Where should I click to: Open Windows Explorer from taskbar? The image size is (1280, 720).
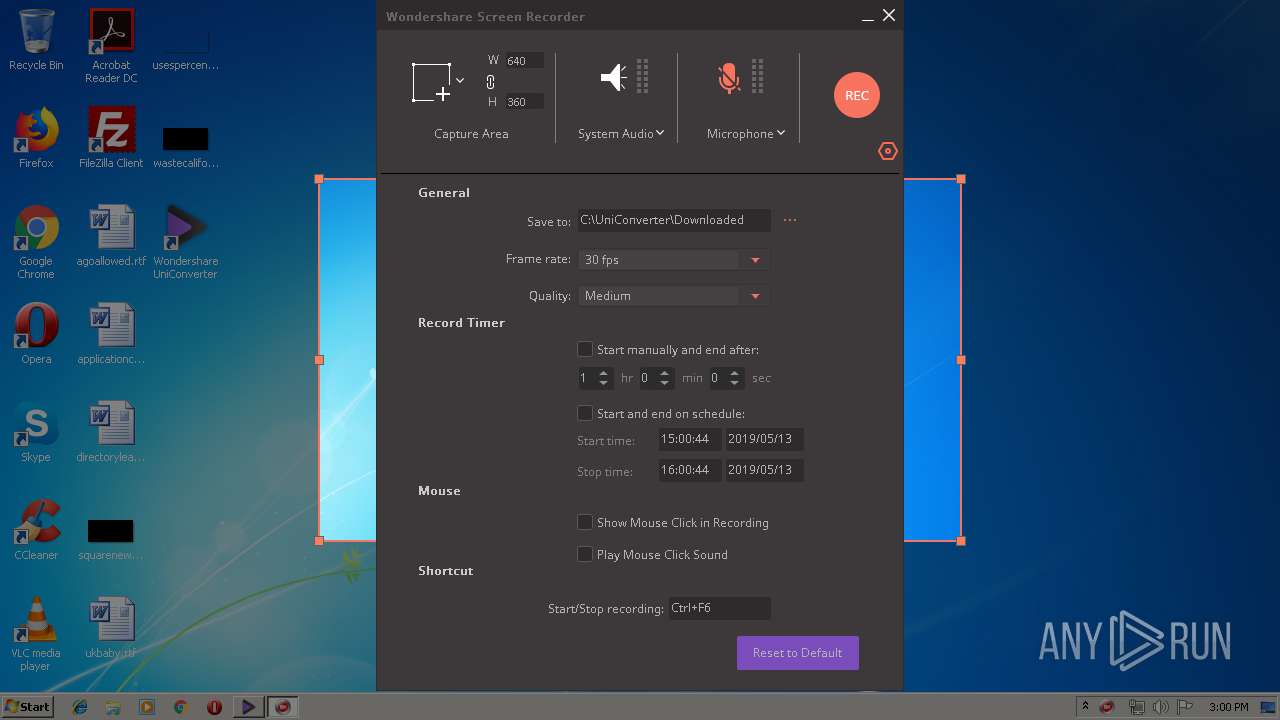coord(113,707)
